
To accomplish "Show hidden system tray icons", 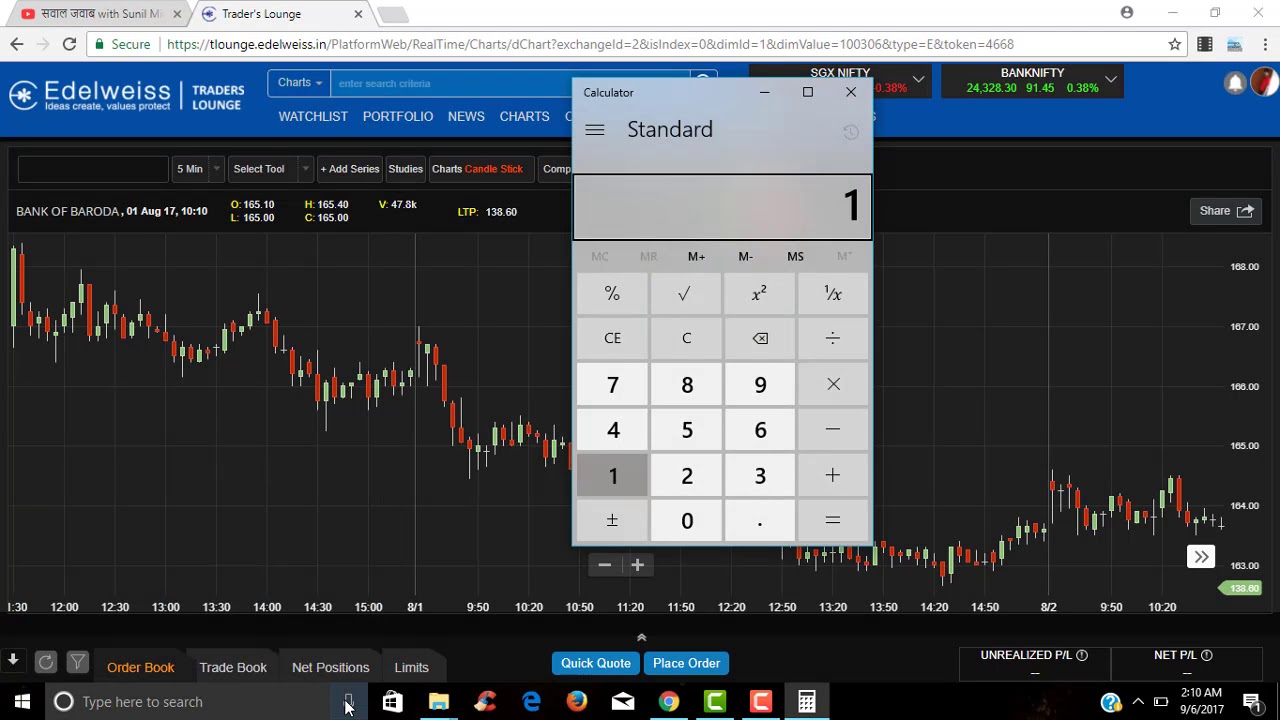I will (x=1138, y=702).
